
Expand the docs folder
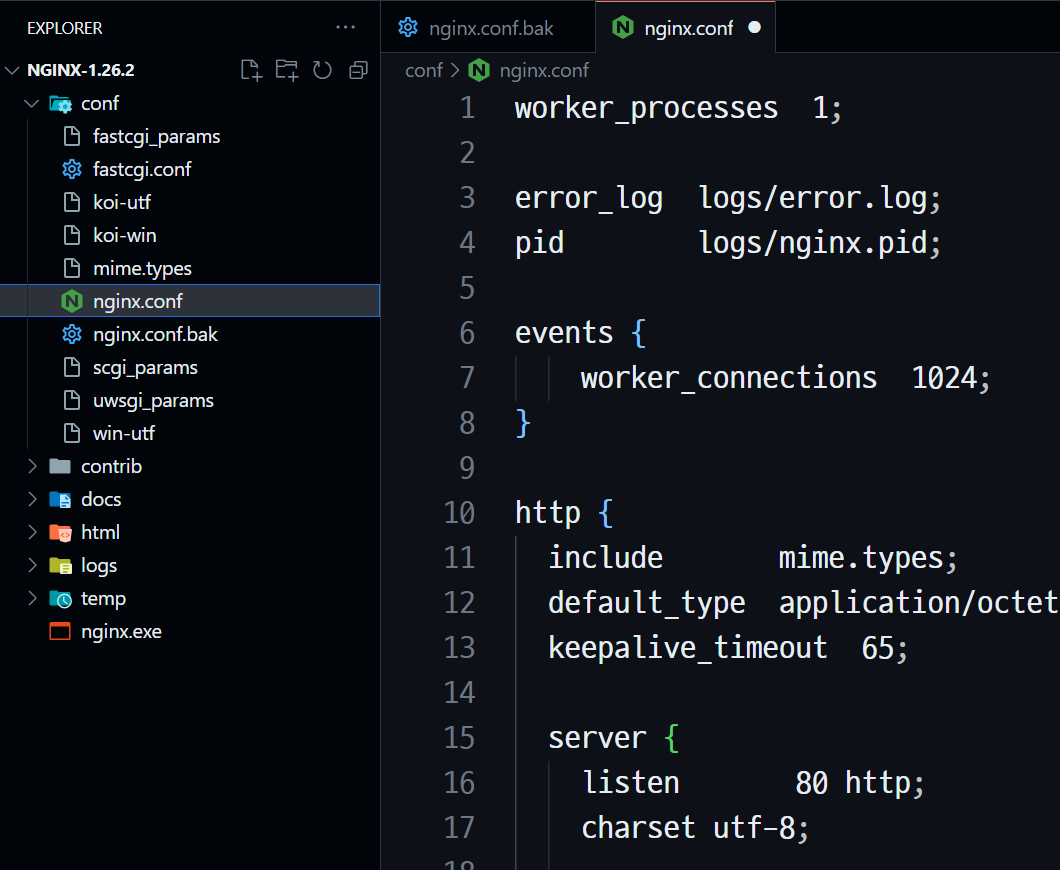point(32,500)
